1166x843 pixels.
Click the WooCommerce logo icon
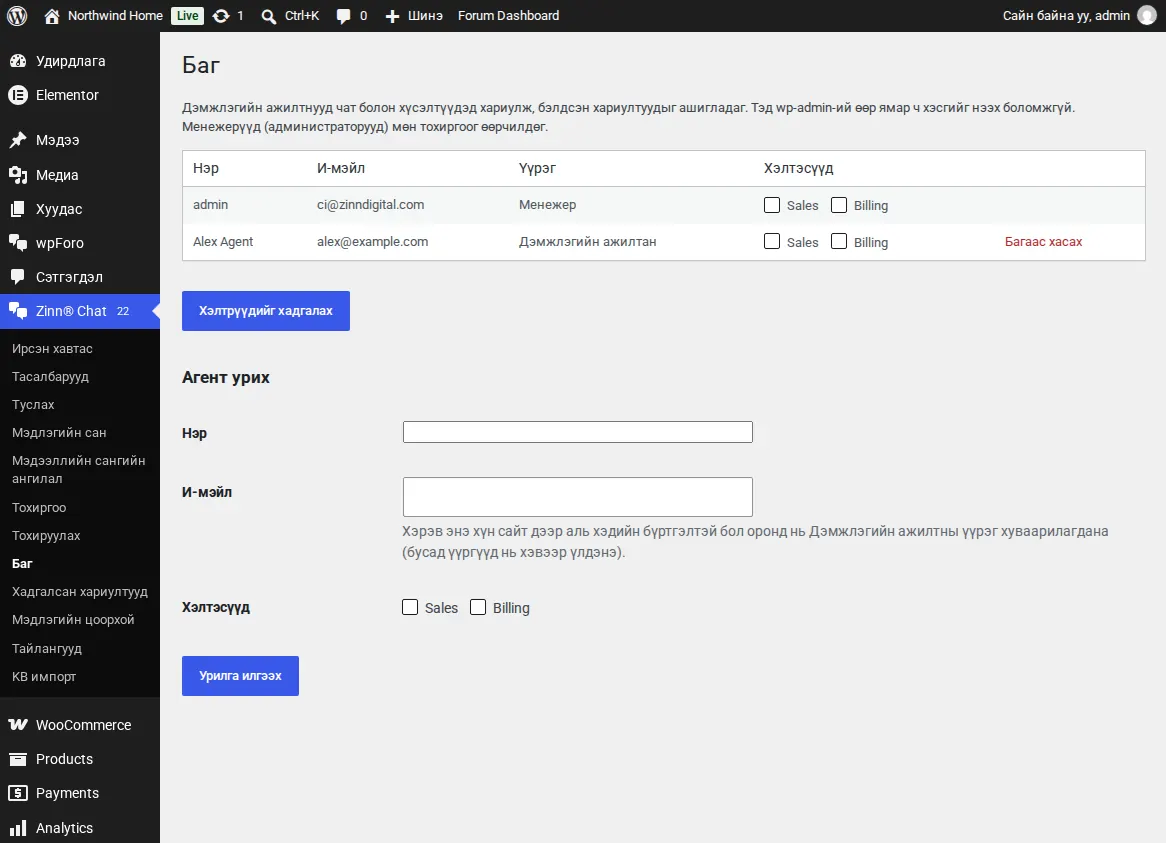pos(18,725)
